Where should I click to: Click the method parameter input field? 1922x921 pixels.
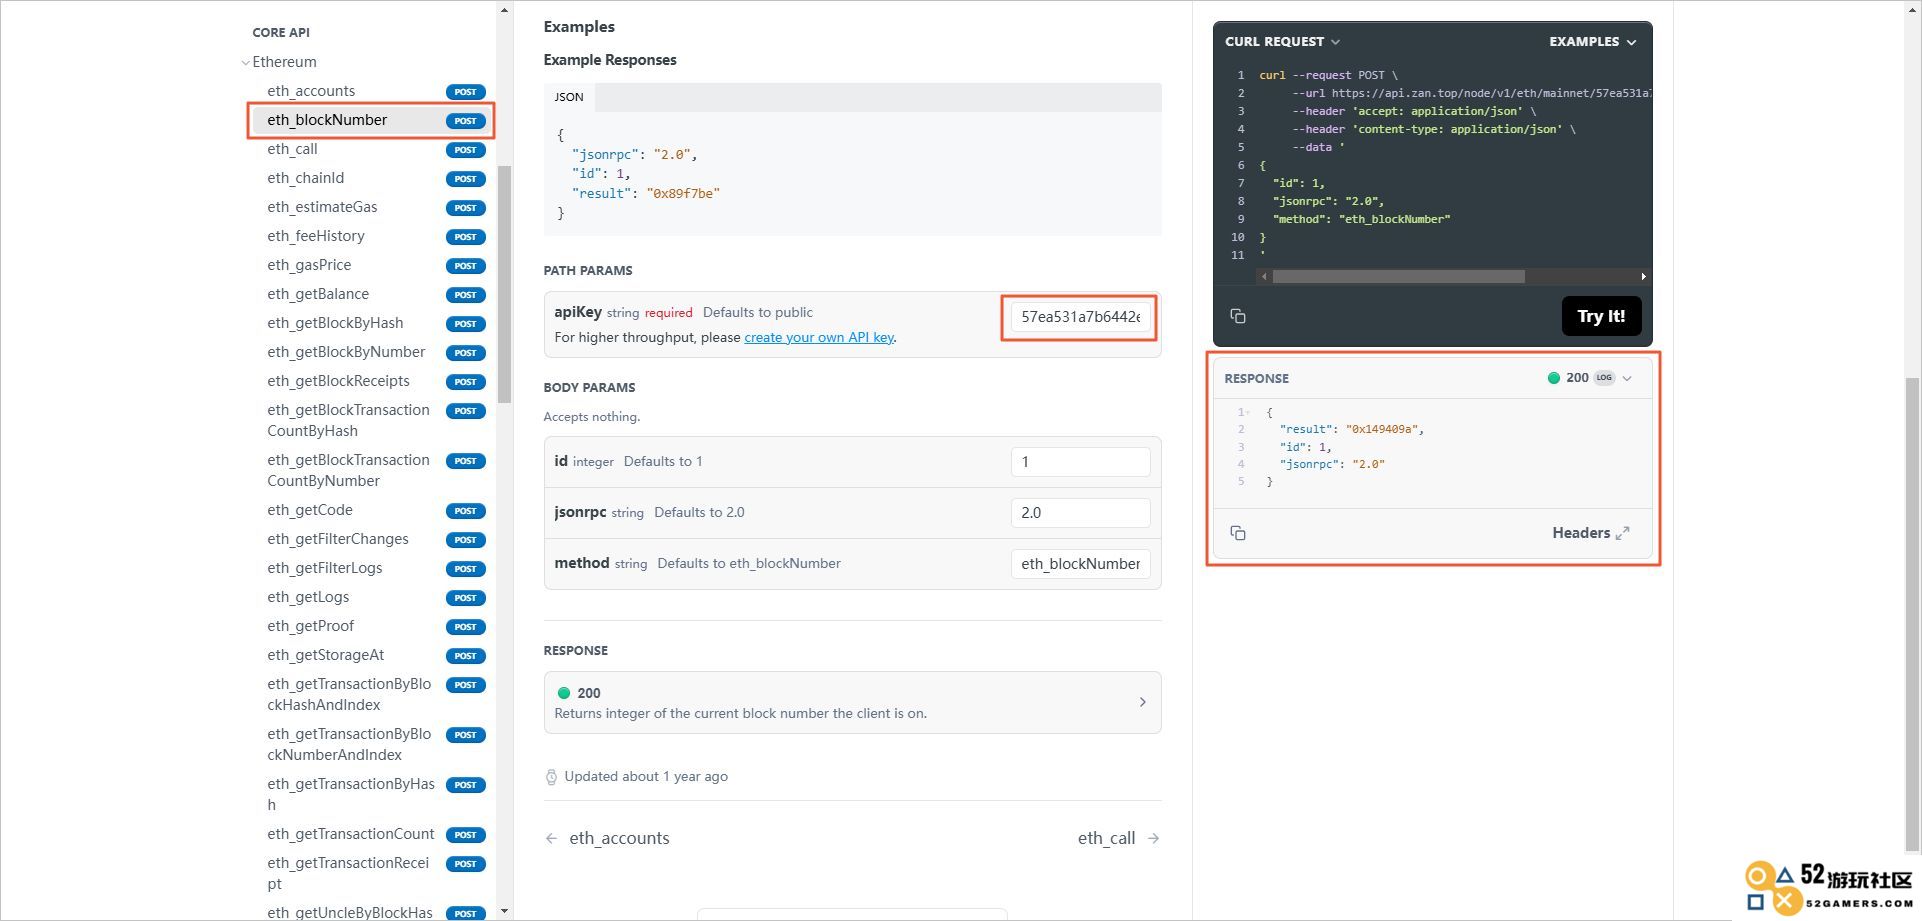tap(1080, 564)
